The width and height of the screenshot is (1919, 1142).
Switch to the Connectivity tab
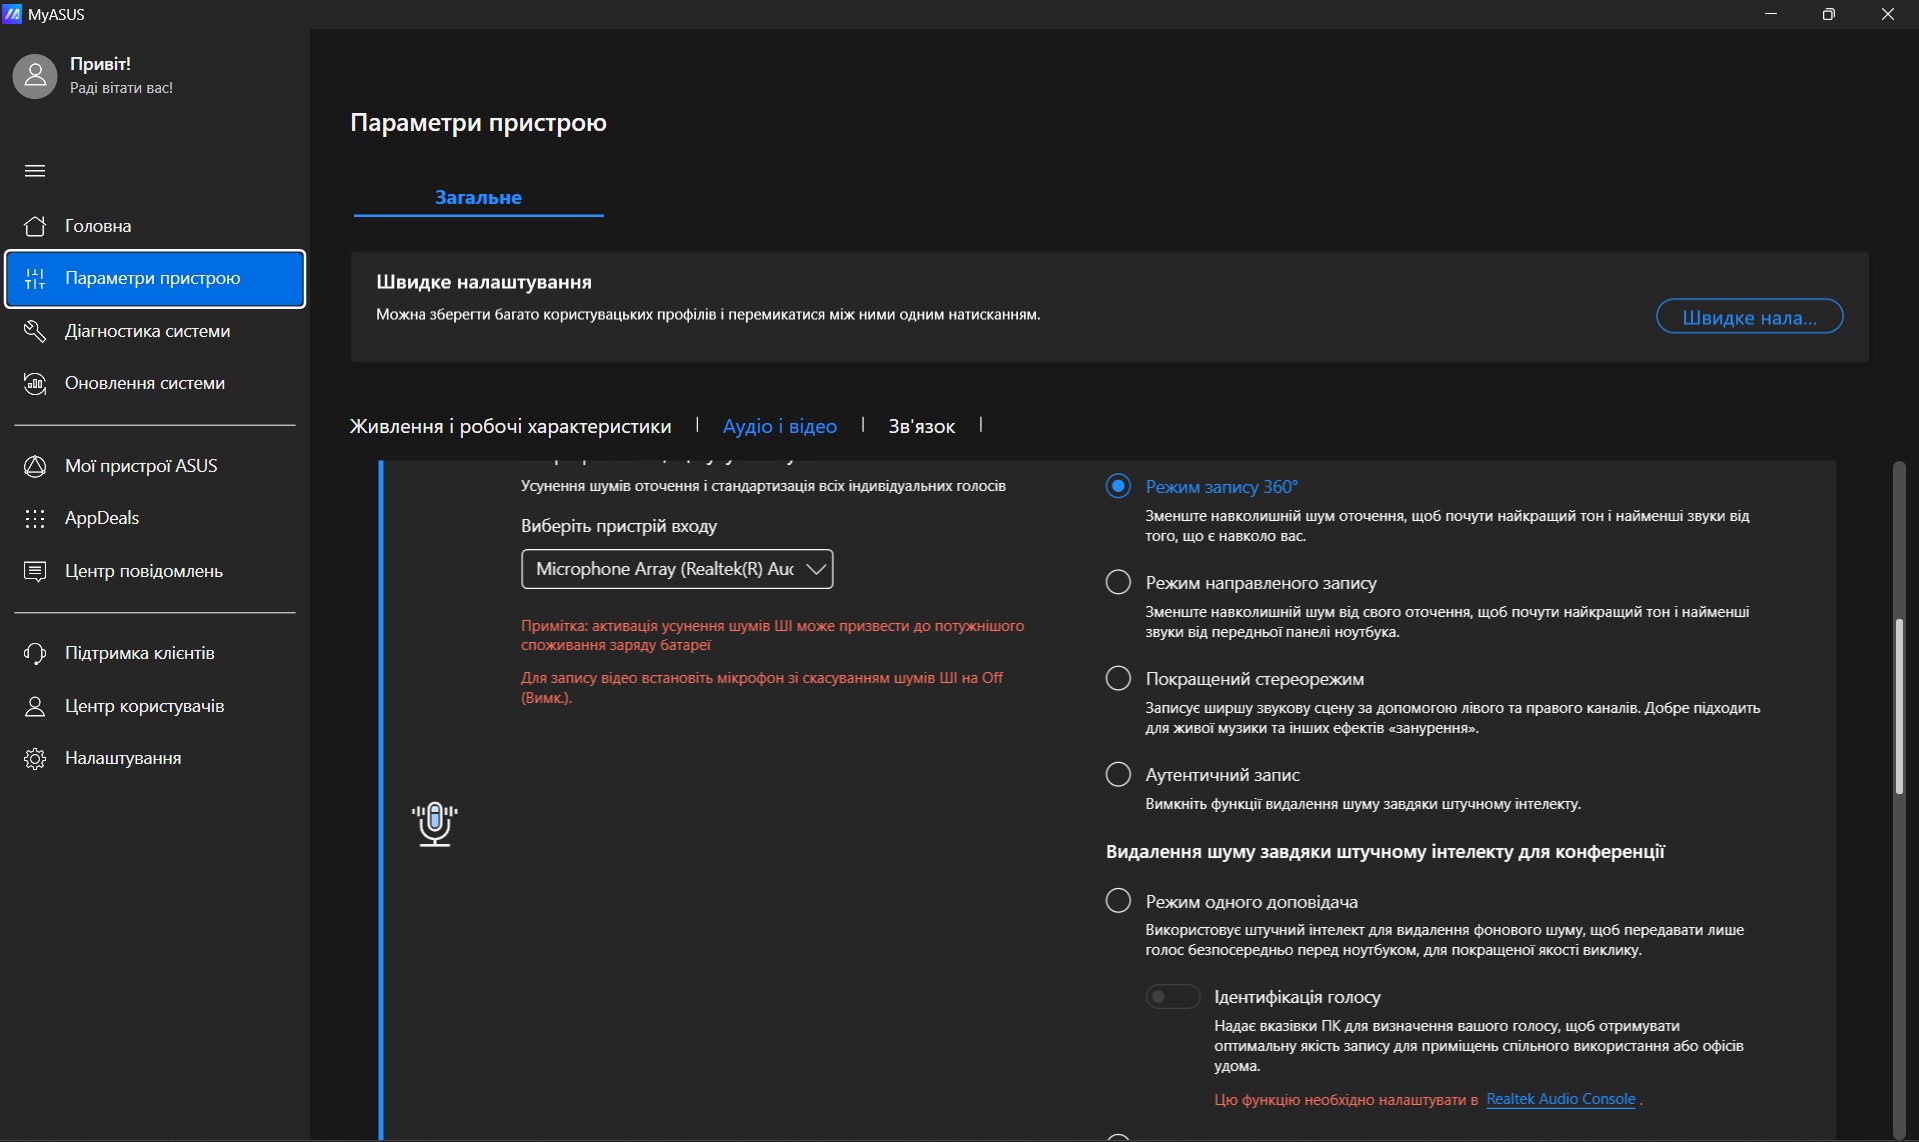click(921, 426)
